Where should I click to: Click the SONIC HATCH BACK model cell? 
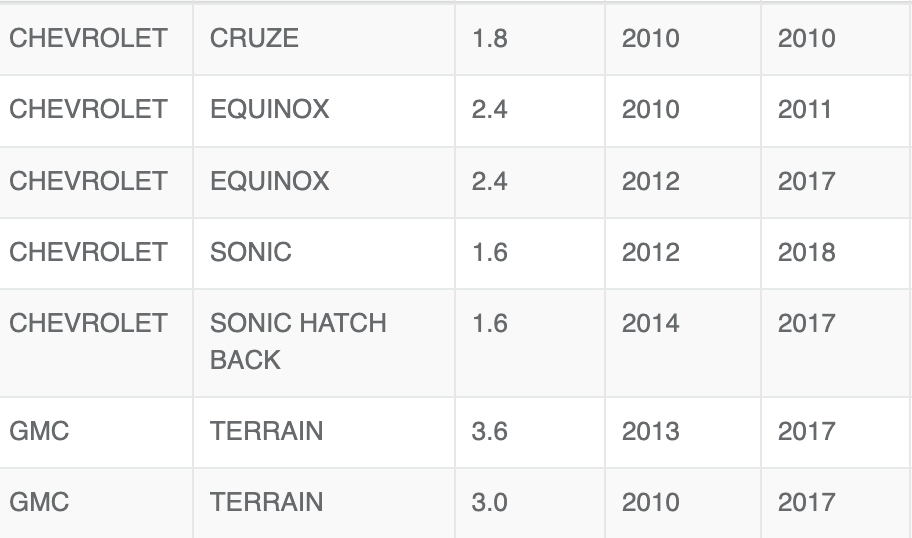[323, 343]
